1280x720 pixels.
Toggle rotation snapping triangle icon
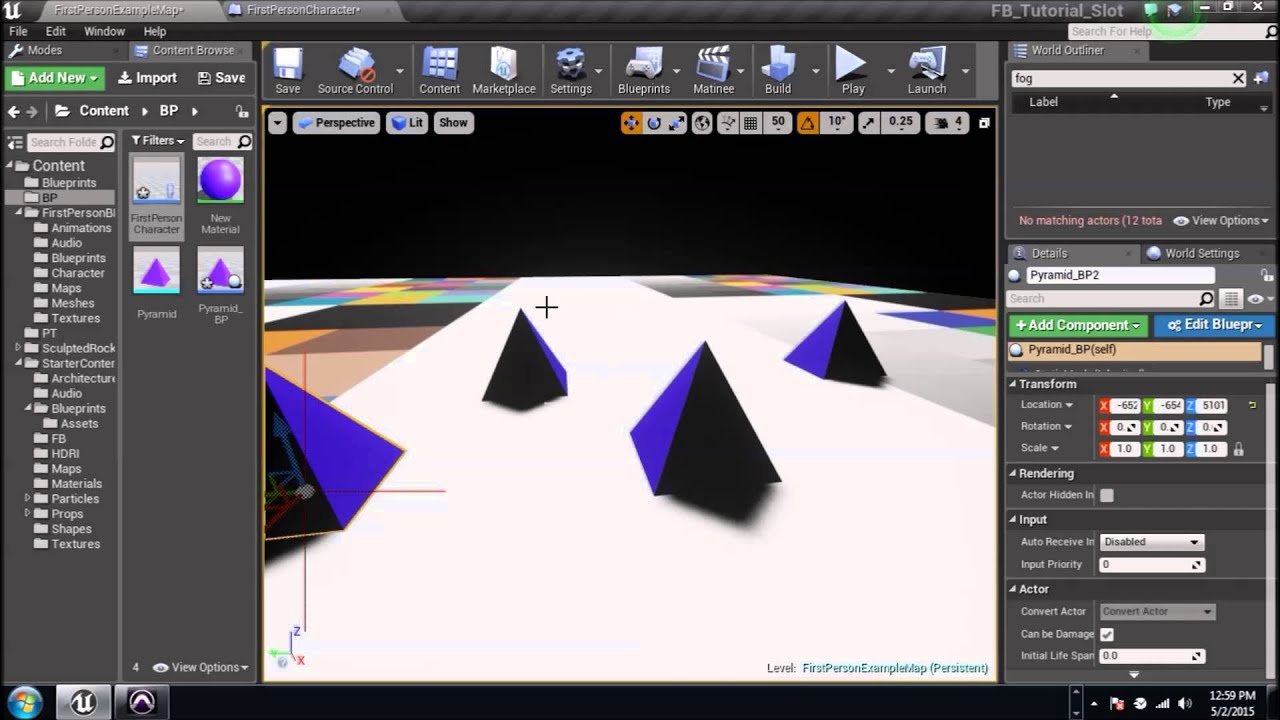tap(807, 123)
